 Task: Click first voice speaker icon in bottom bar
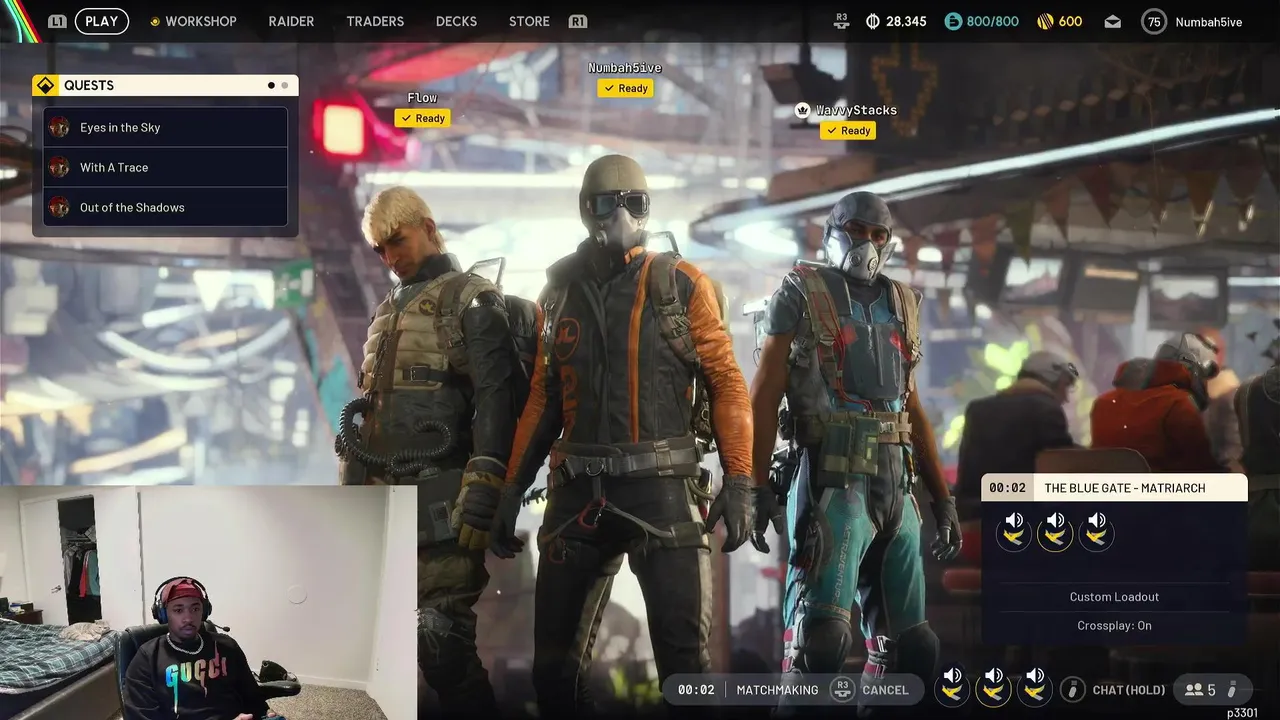pyautogui.click(x=952, y=687)
